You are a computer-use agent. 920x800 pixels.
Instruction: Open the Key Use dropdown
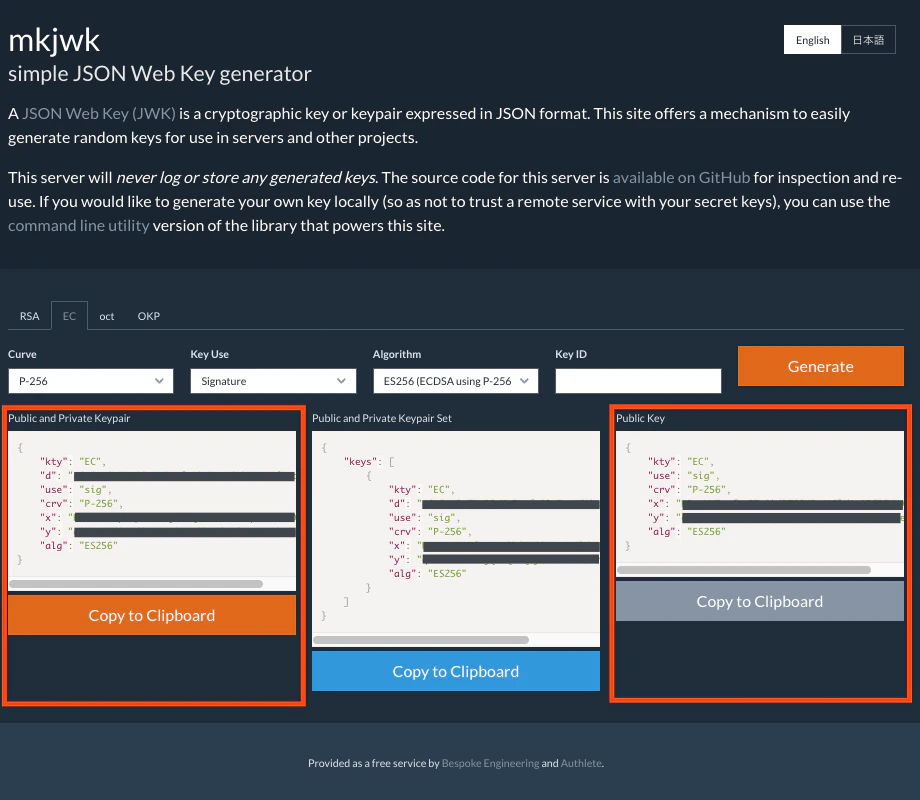click(273, 381)
